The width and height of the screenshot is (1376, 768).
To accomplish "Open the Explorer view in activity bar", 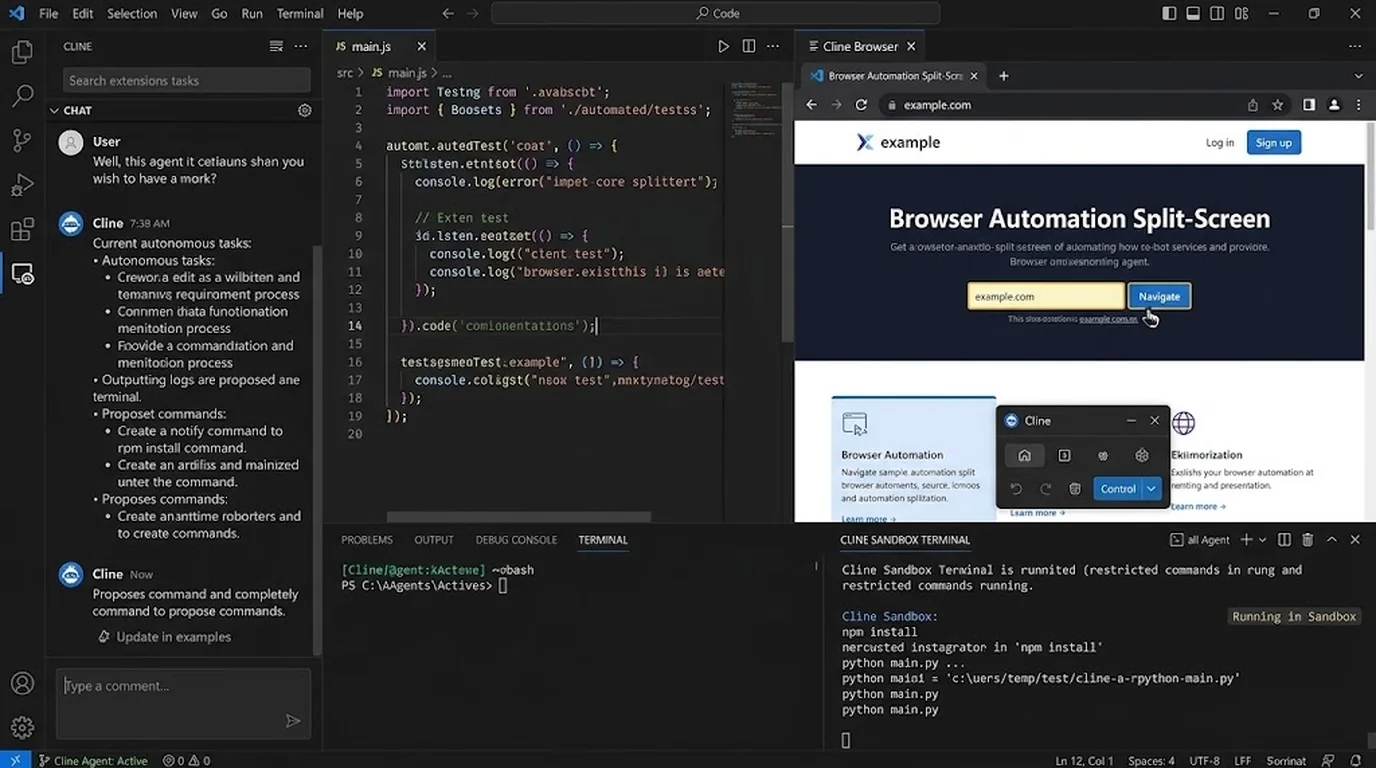I will pos(22,52).
